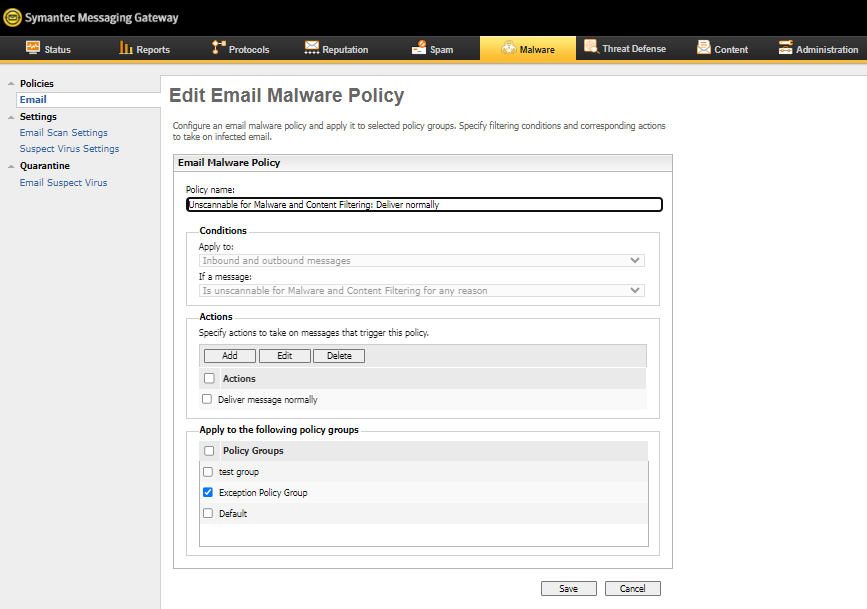Screen dimensions: 867x609
Task: Switch to the Malware tab
Action: pos(527,49)
